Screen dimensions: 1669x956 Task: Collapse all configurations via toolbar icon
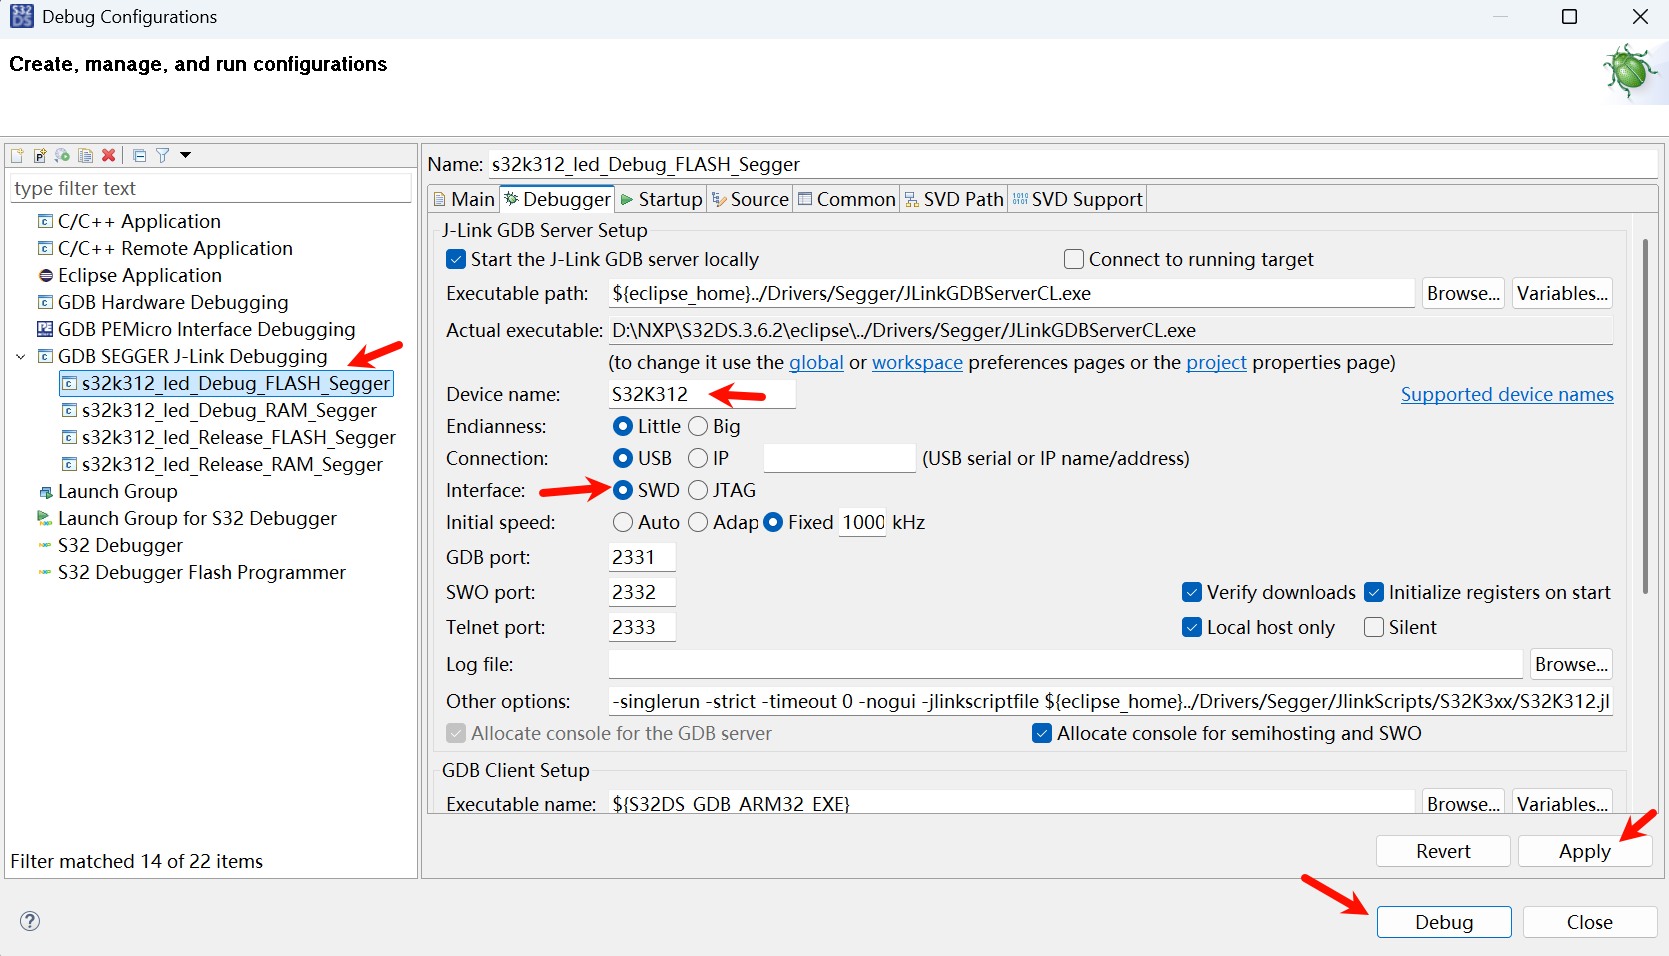pos(140,155)
